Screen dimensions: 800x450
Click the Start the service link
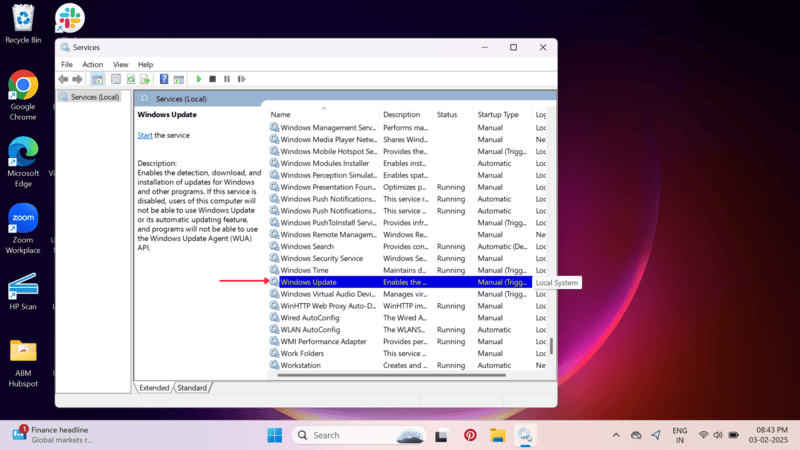click(145, 135)
